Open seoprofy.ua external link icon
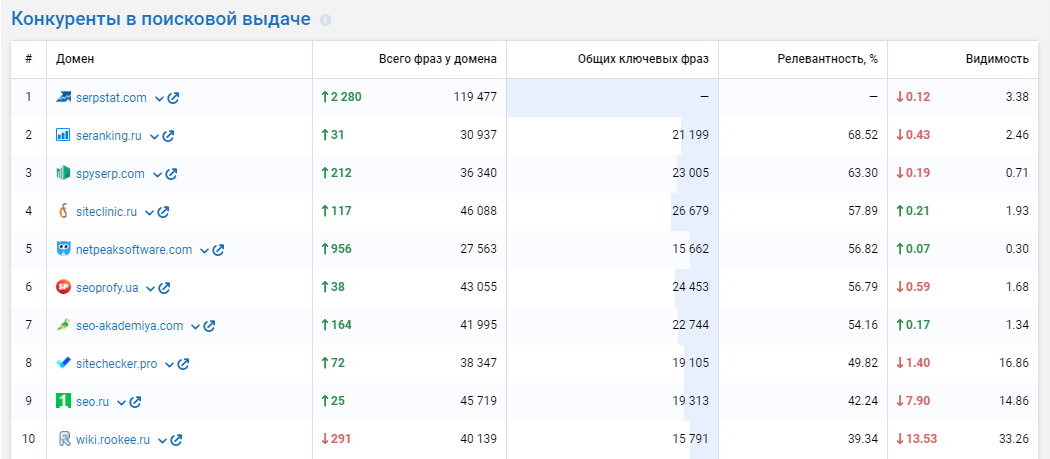 tap(165, 288)
